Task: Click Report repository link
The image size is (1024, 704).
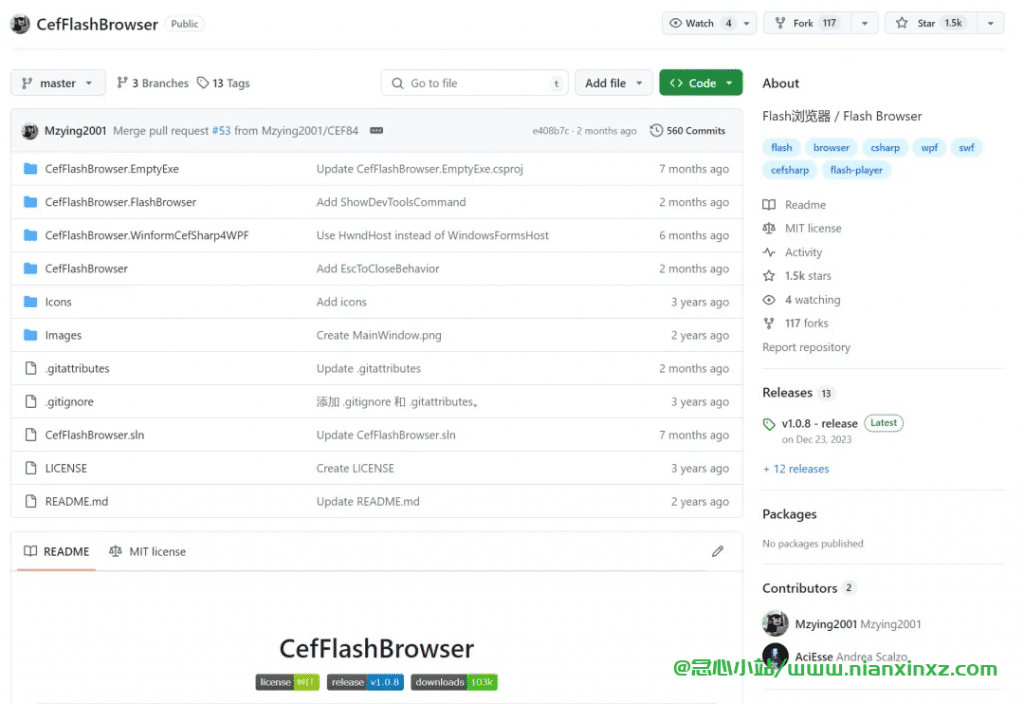Action: click(x=807, y=347)
